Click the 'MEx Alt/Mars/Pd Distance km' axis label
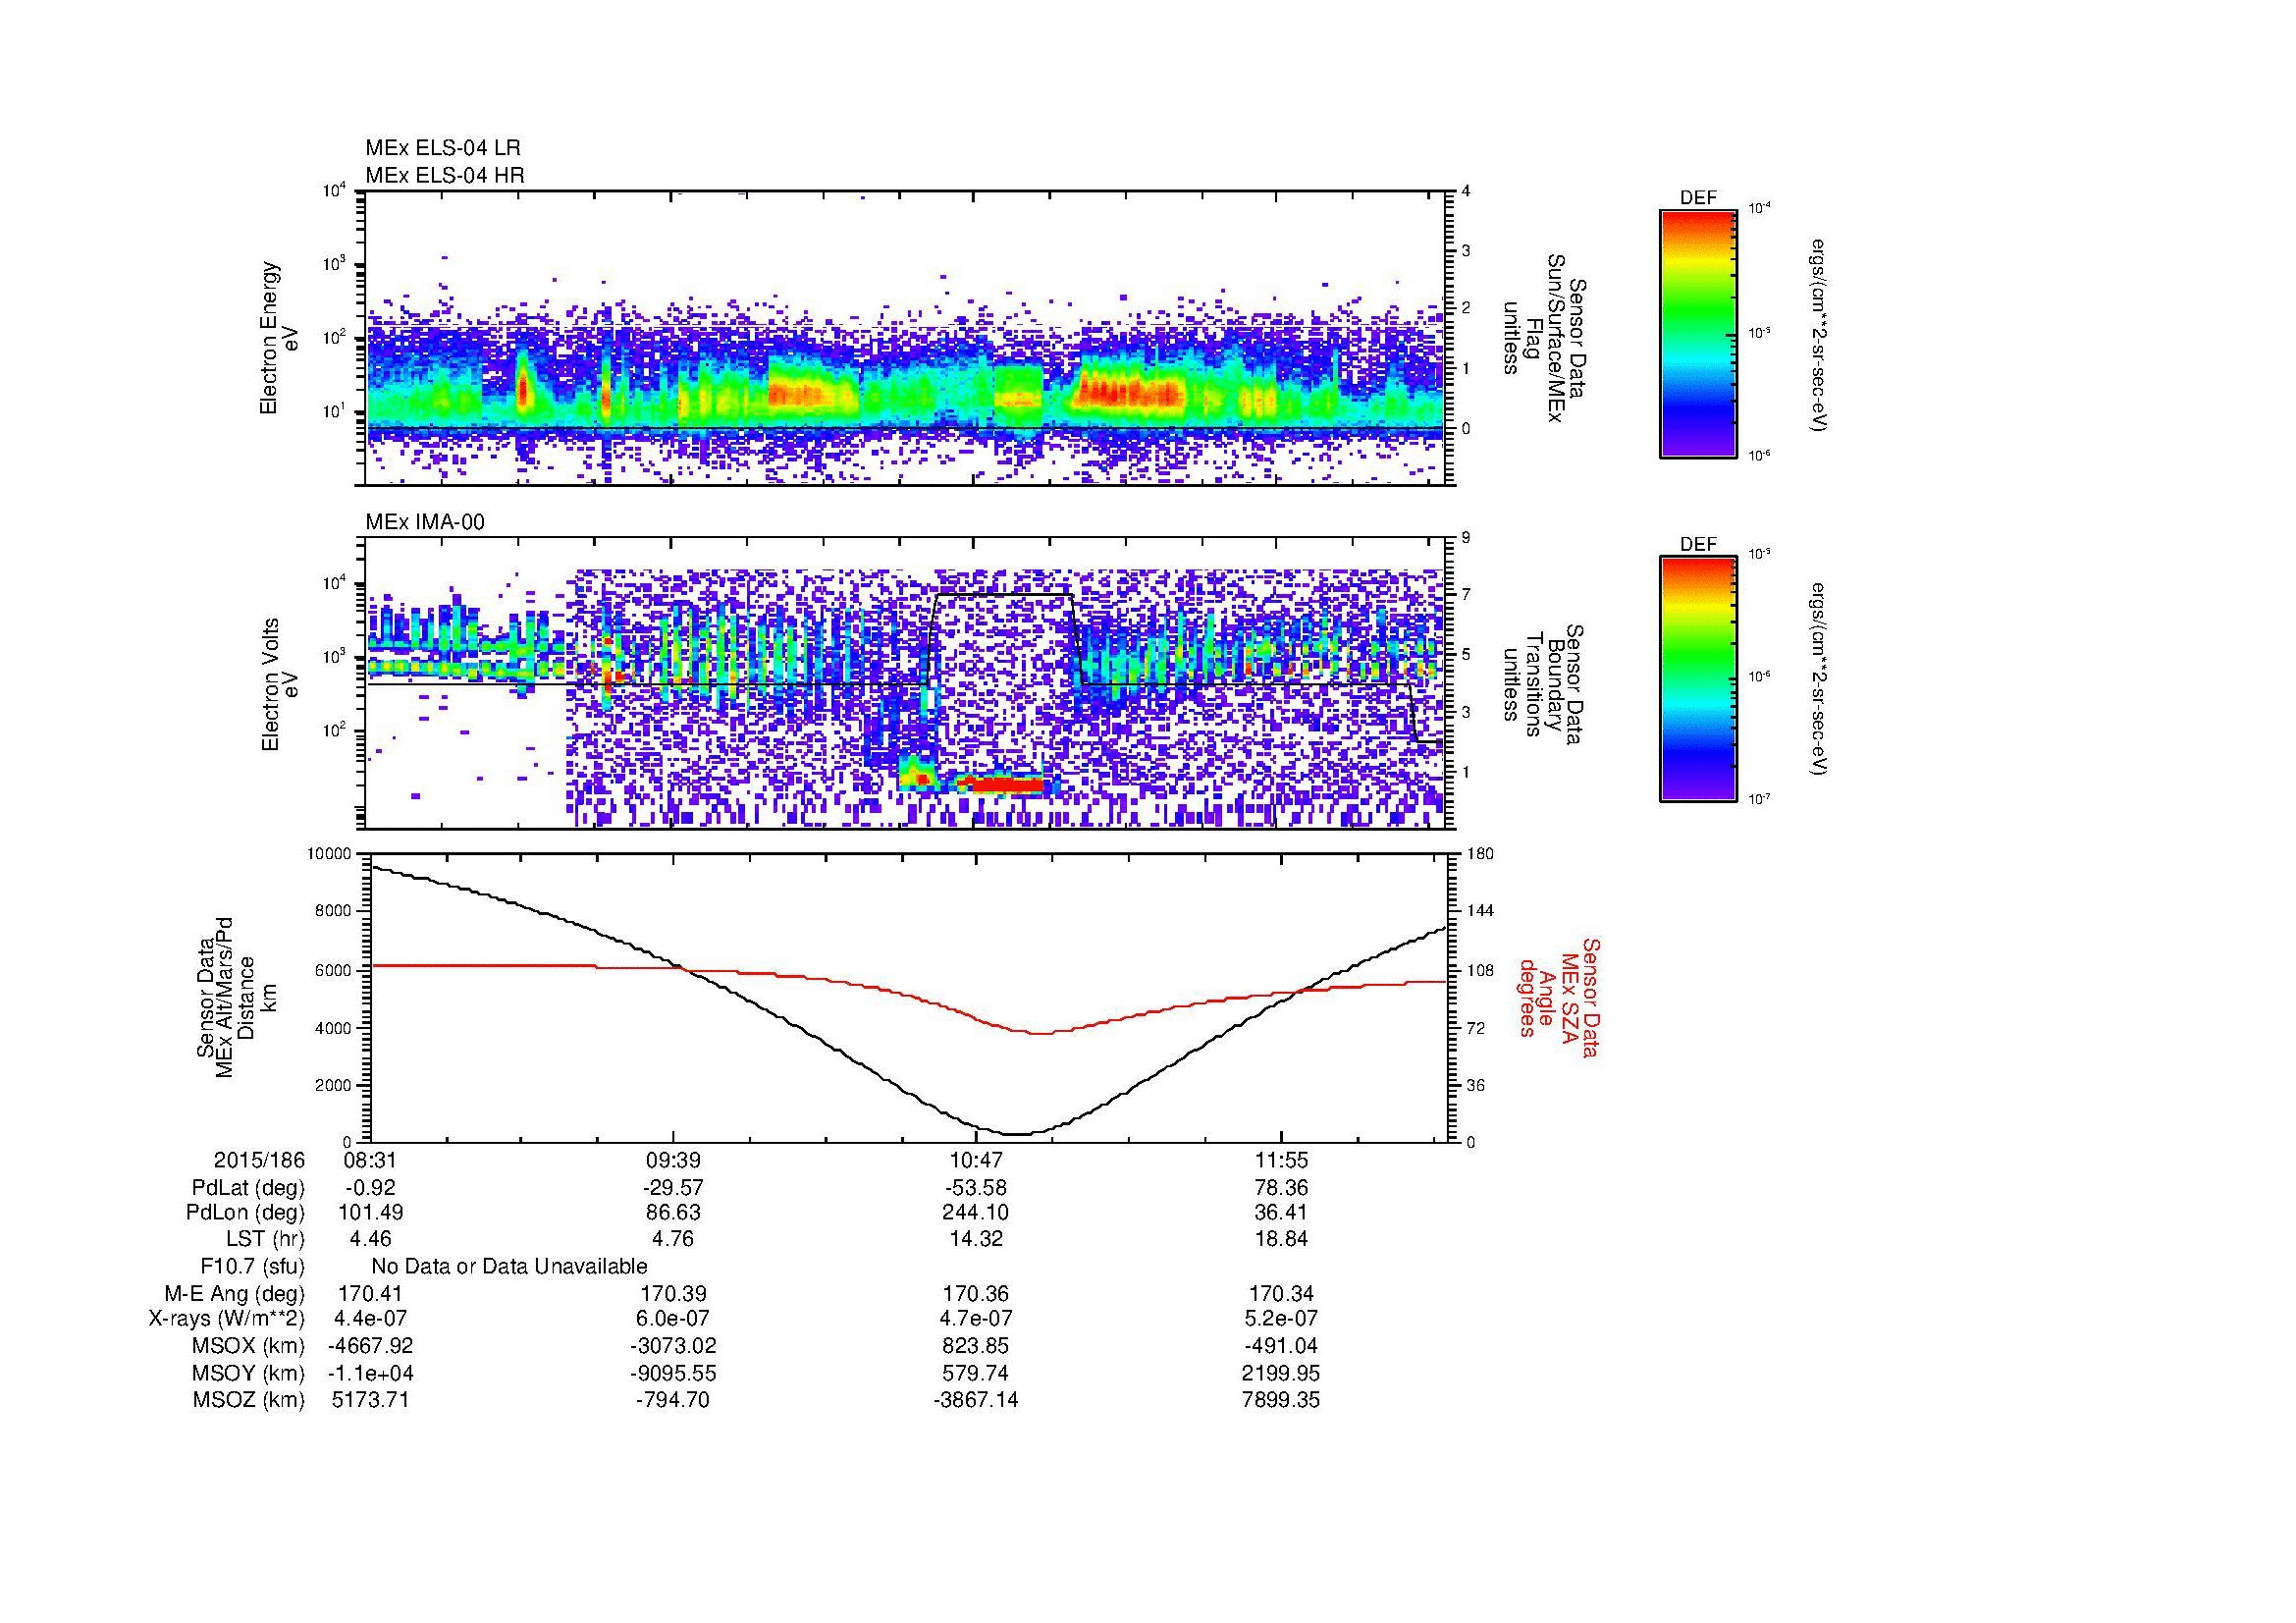Screen dimensions: 2296x1623 pyautogui.click(x=236, y=997)
